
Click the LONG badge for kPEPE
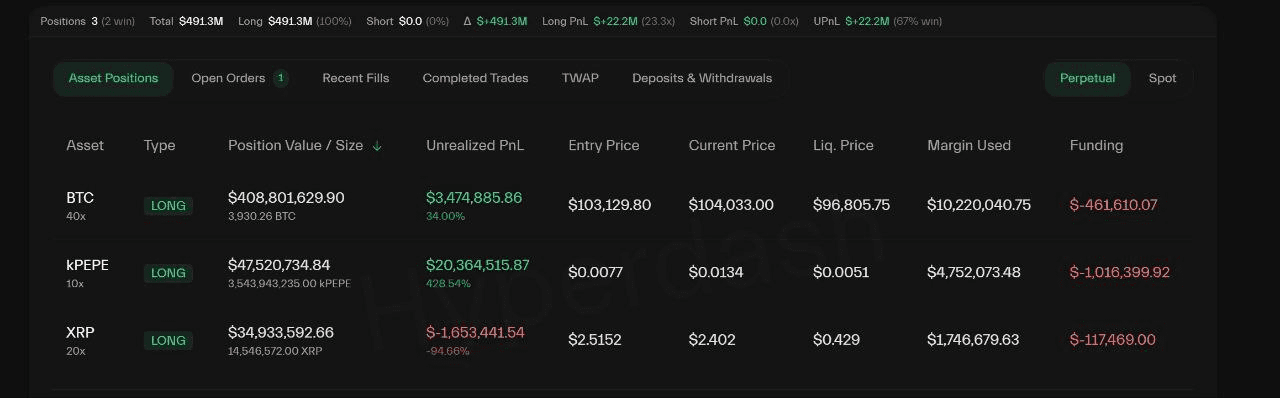pos(168,273)
